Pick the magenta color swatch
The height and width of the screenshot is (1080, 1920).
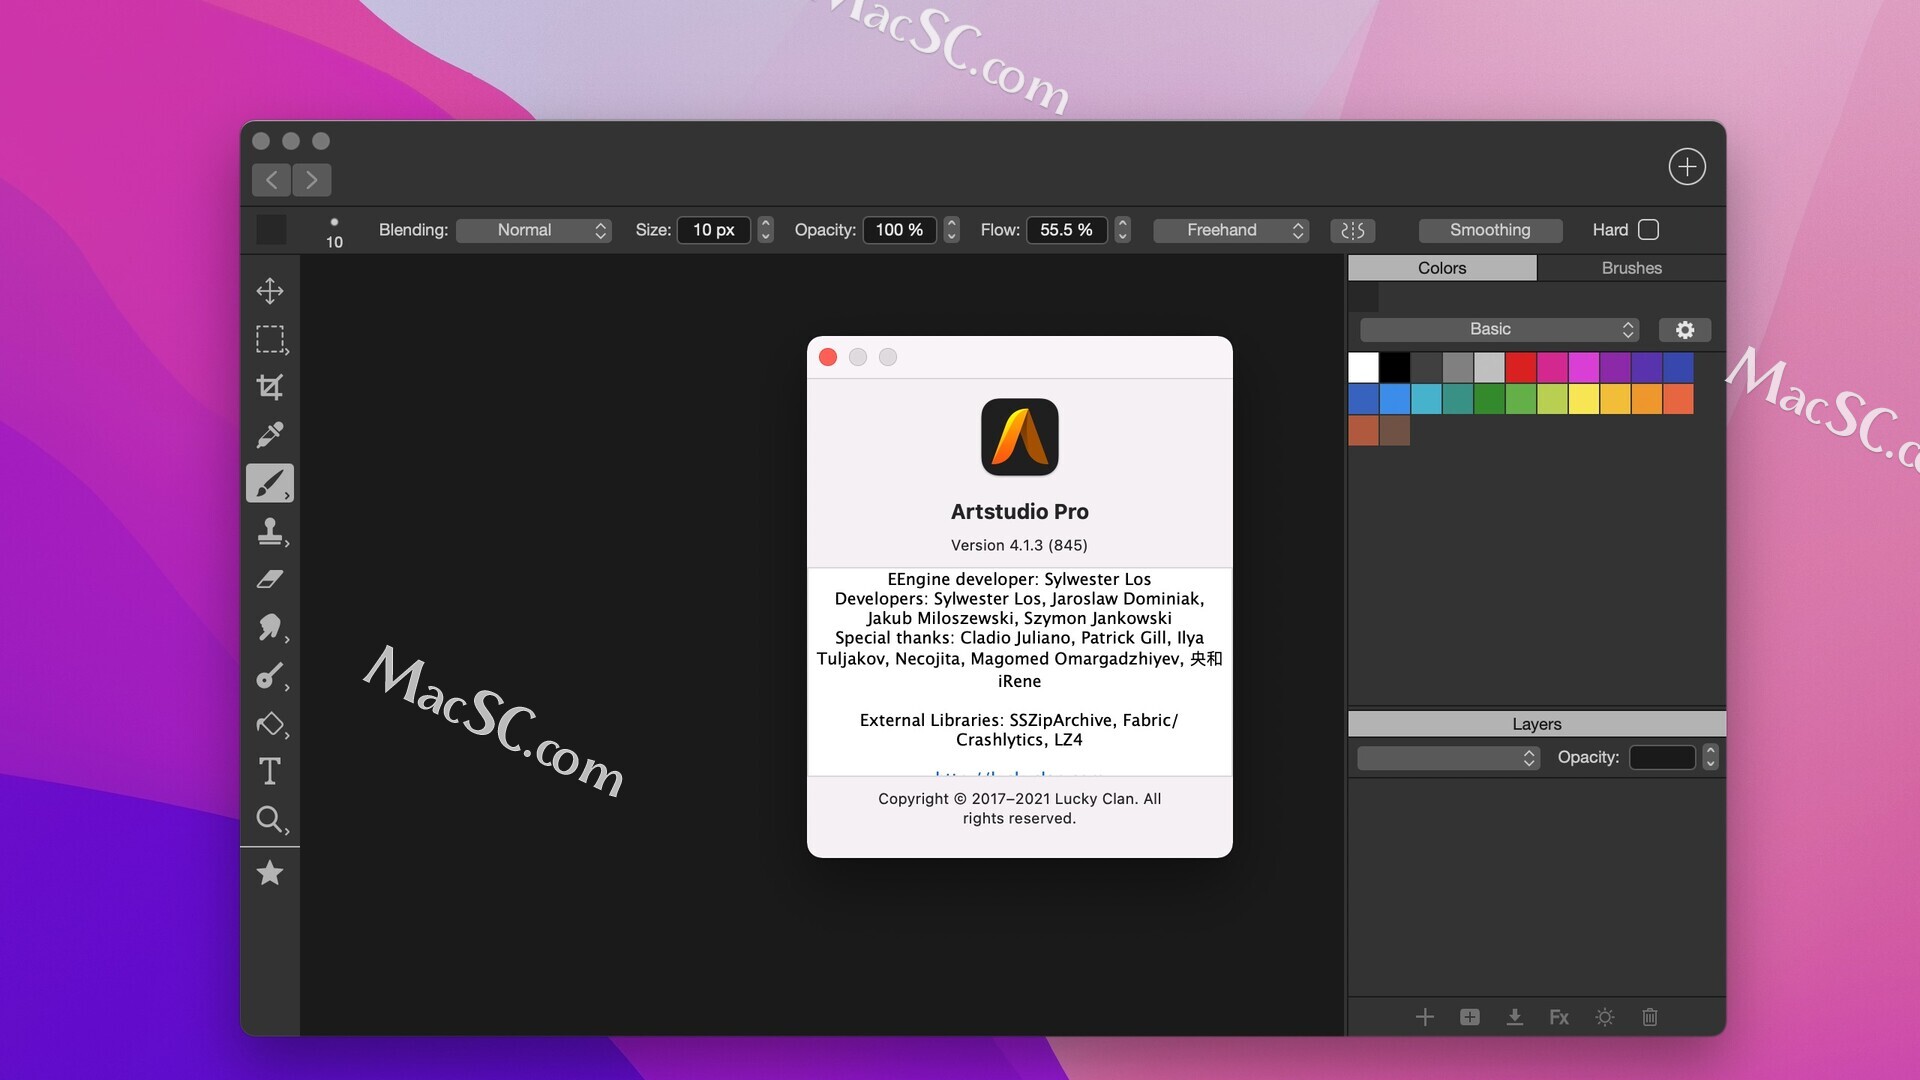tap(1584, 368)
